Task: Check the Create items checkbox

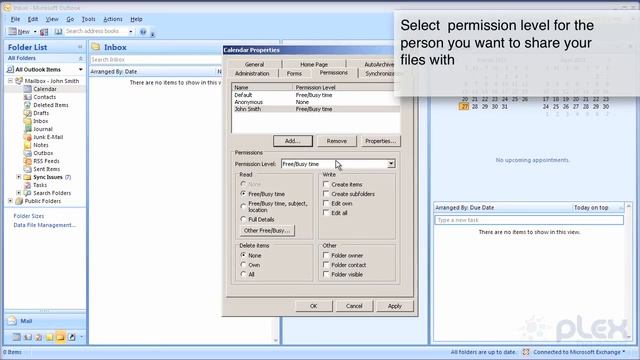Action: coord(326,184)
